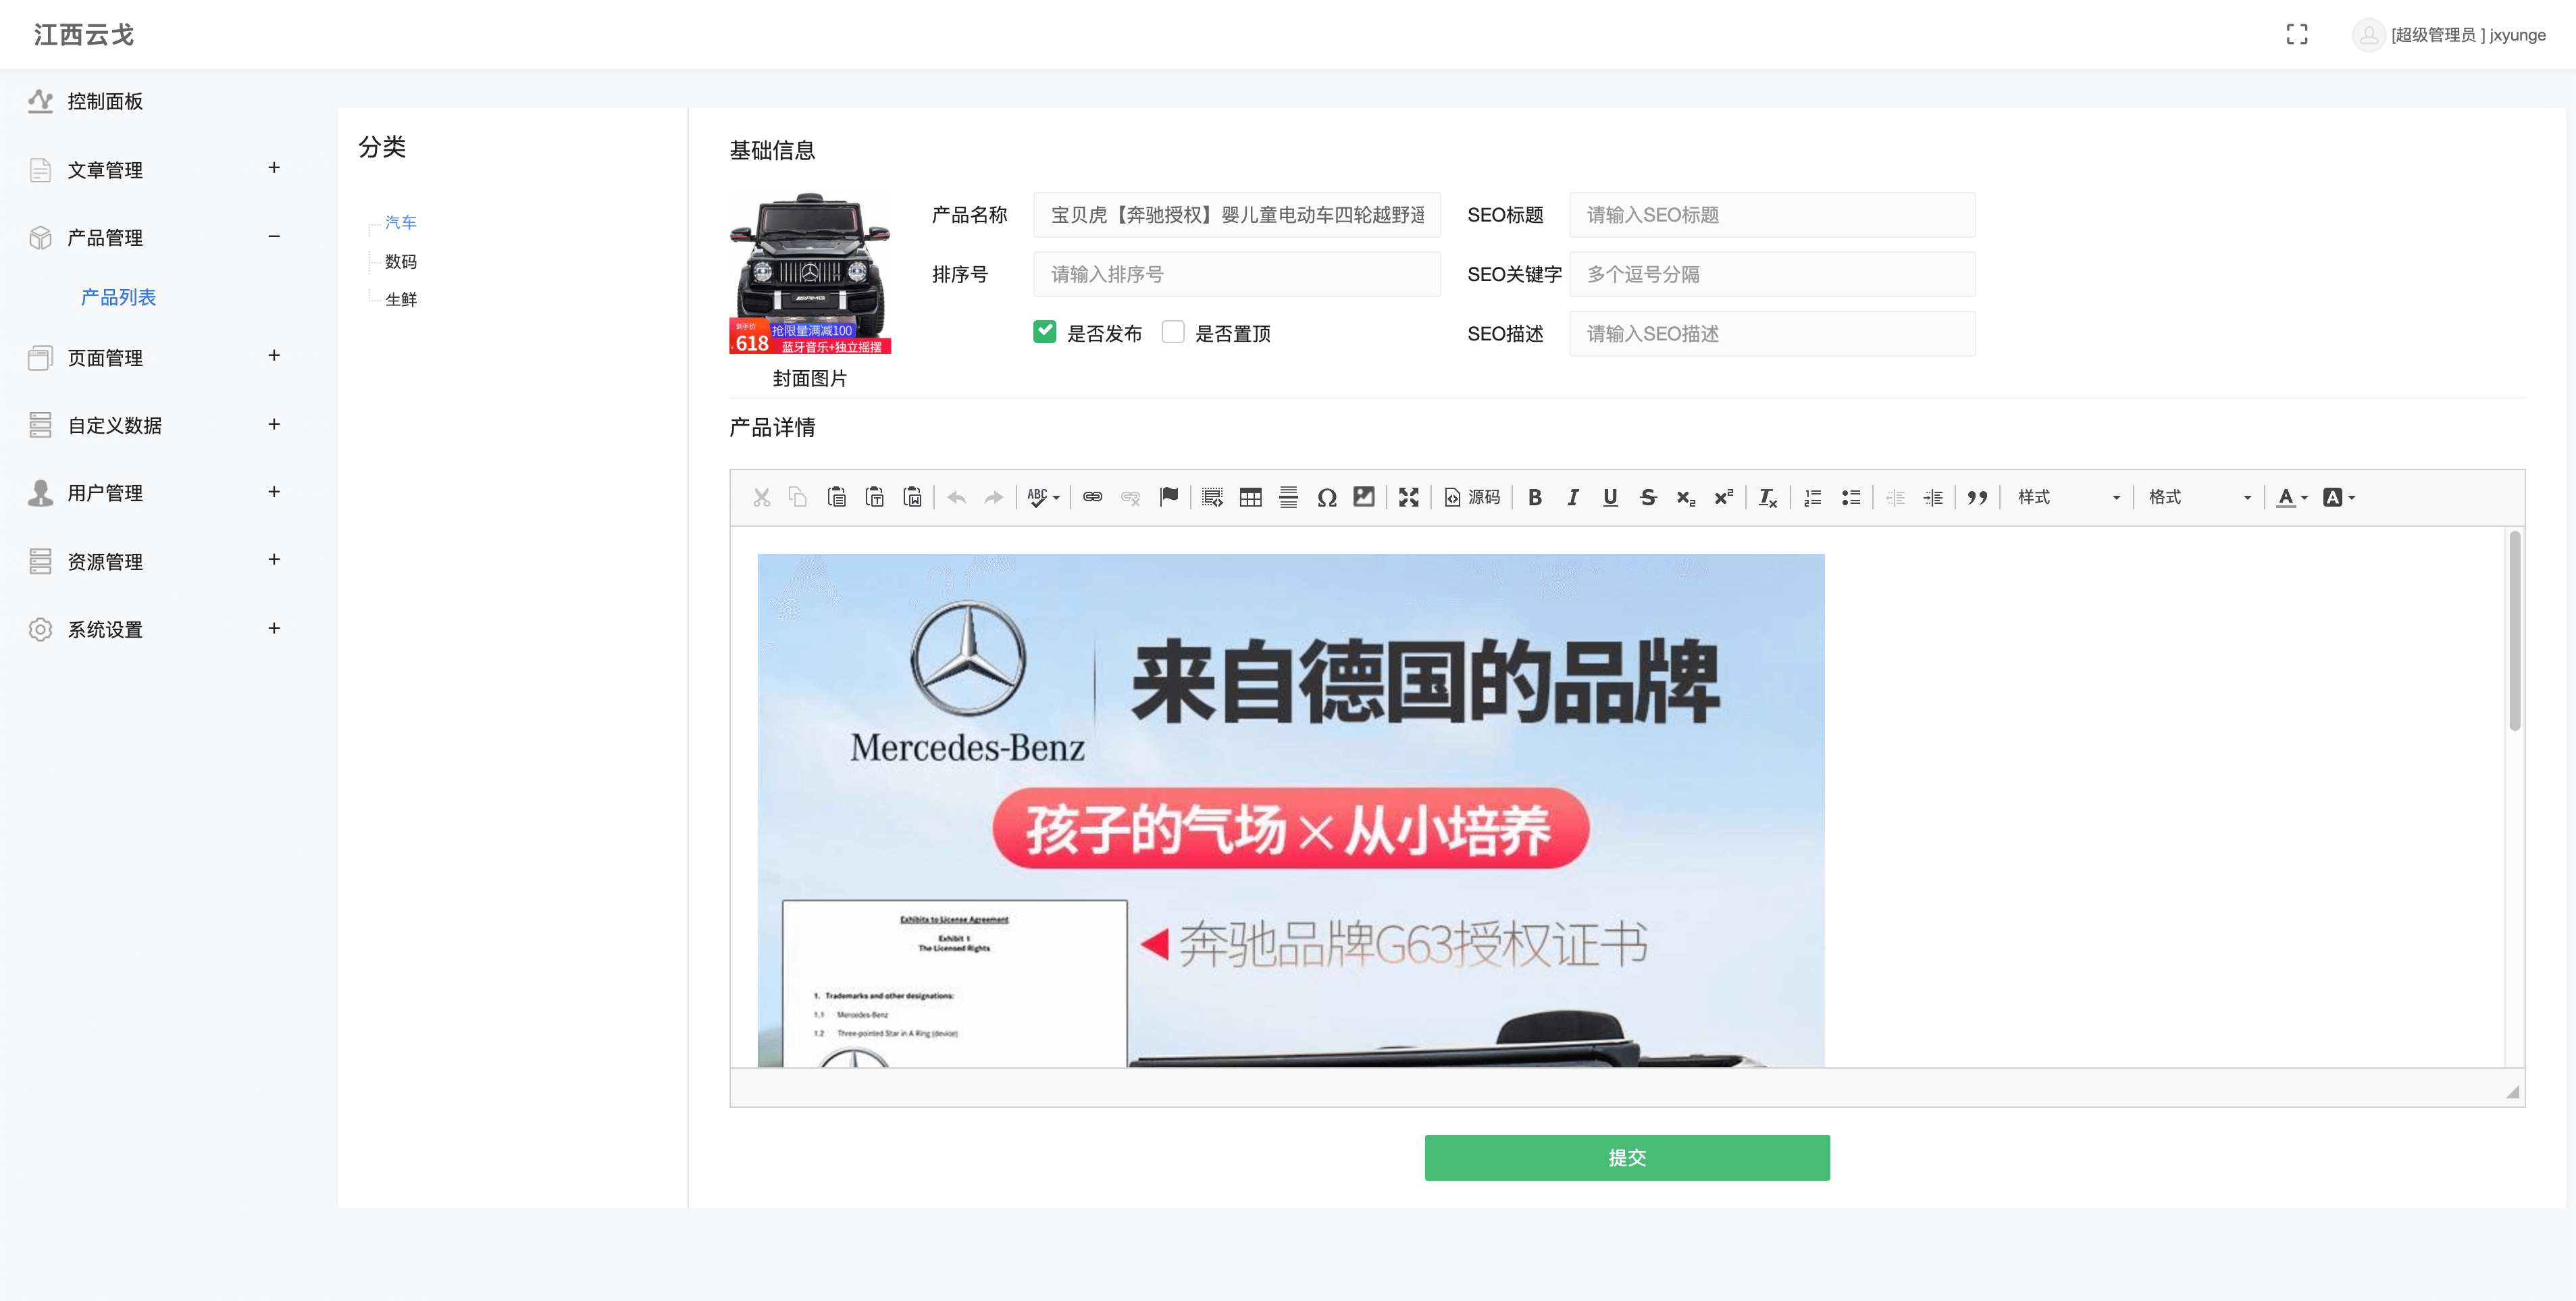Check the 是否置顶 checkbox
Image resolution: width=2576 pixels, height=1301 pixels.
1173,331
